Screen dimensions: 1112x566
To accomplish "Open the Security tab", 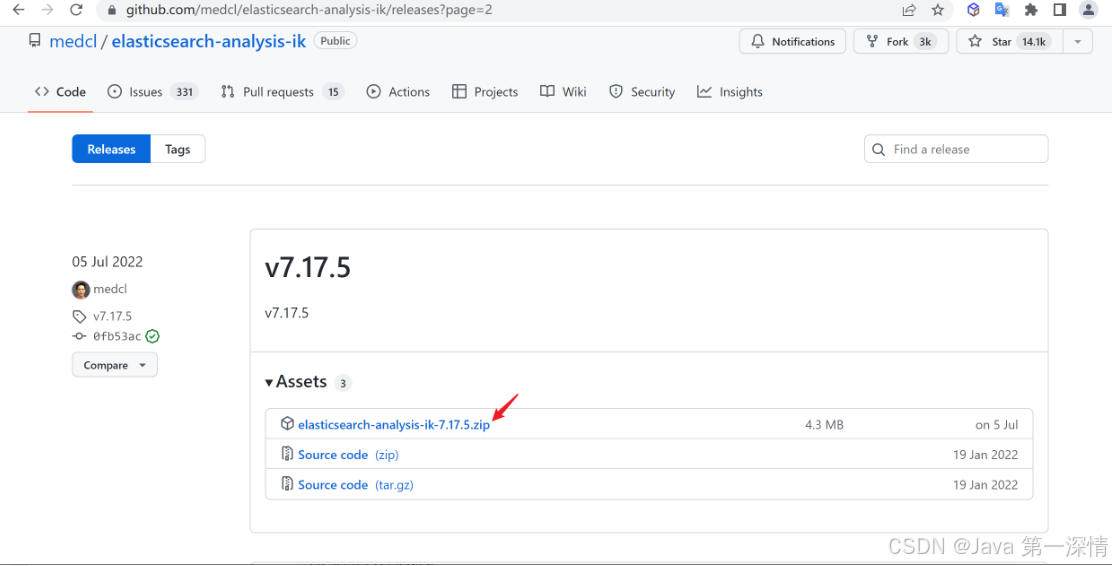I will (x=642, y=91).
